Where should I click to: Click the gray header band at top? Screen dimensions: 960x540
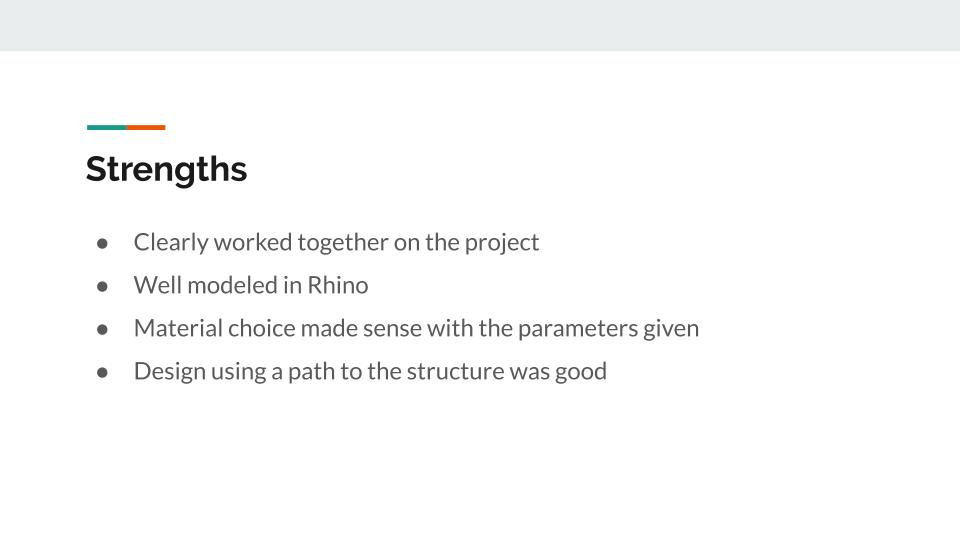pos(480,25)
